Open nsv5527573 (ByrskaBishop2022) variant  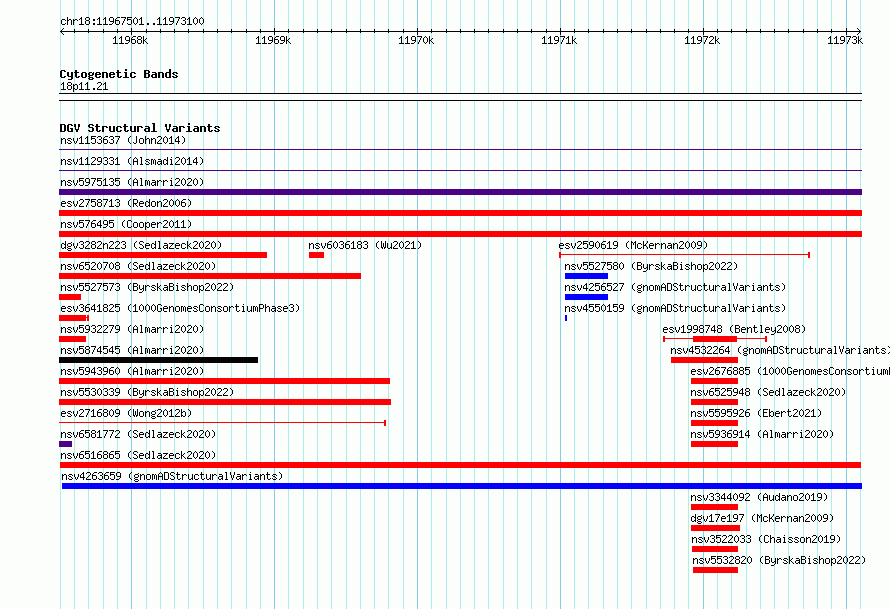pos(147,287)
